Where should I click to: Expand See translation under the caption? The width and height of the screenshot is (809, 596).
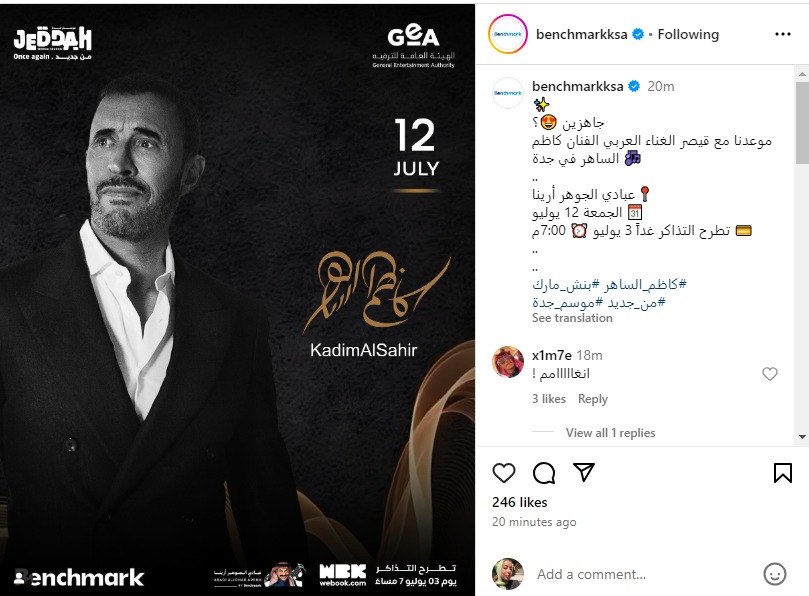572,318
